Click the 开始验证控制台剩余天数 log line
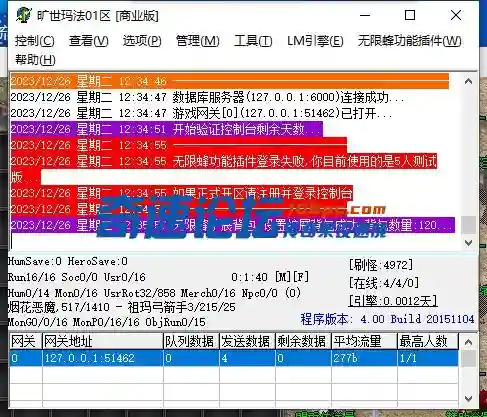This screenshot has height=417, width=487. point(166,129)
